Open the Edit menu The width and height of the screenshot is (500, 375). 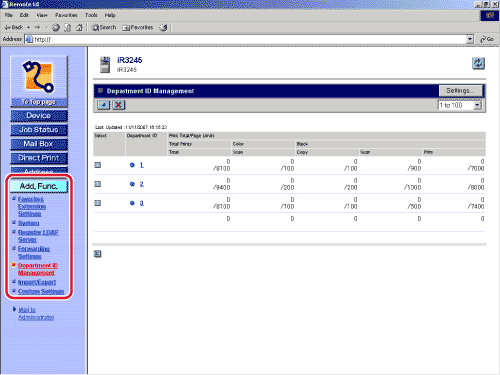click(24, 15)
